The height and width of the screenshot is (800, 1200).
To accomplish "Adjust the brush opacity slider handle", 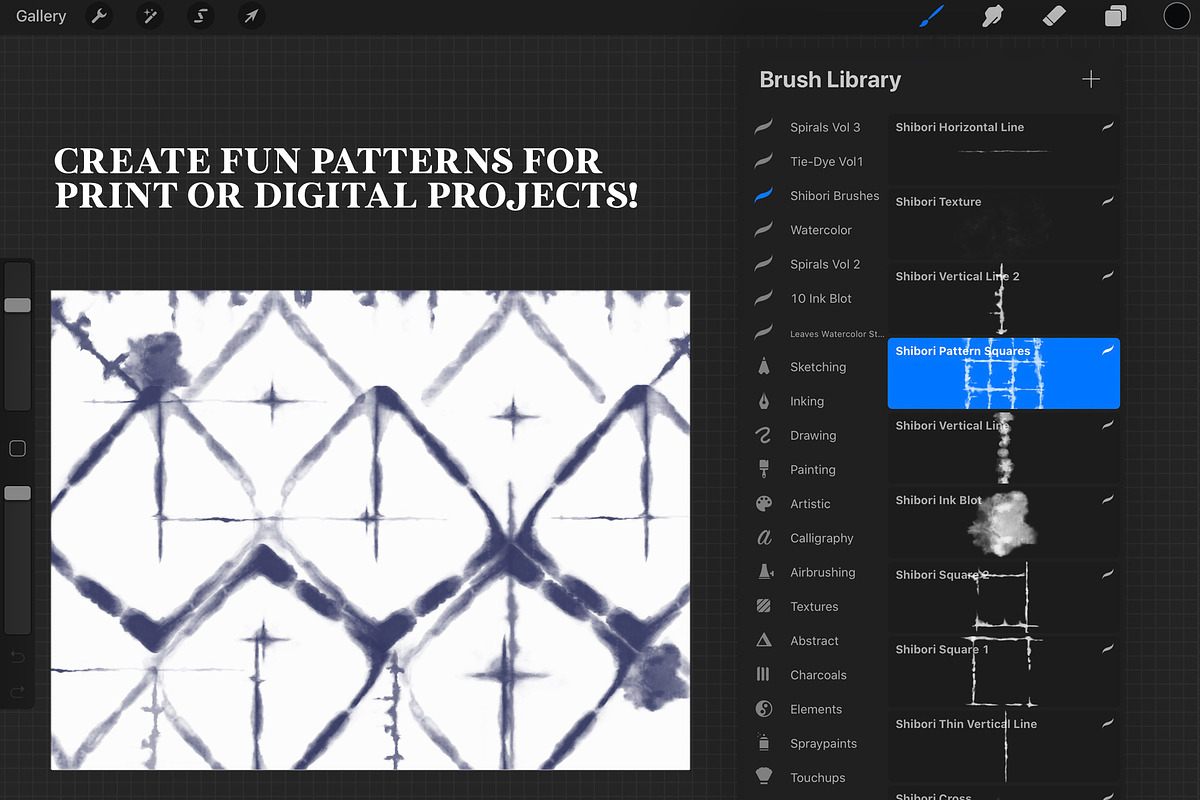I will (x=17, y=493).
